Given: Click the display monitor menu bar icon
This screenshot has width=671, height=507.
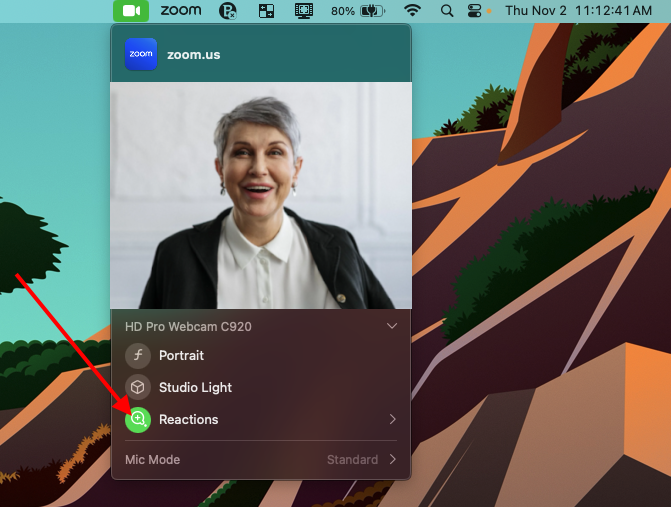Looking at the screenshot, I should pyautogui.click(x=304, y=11).
